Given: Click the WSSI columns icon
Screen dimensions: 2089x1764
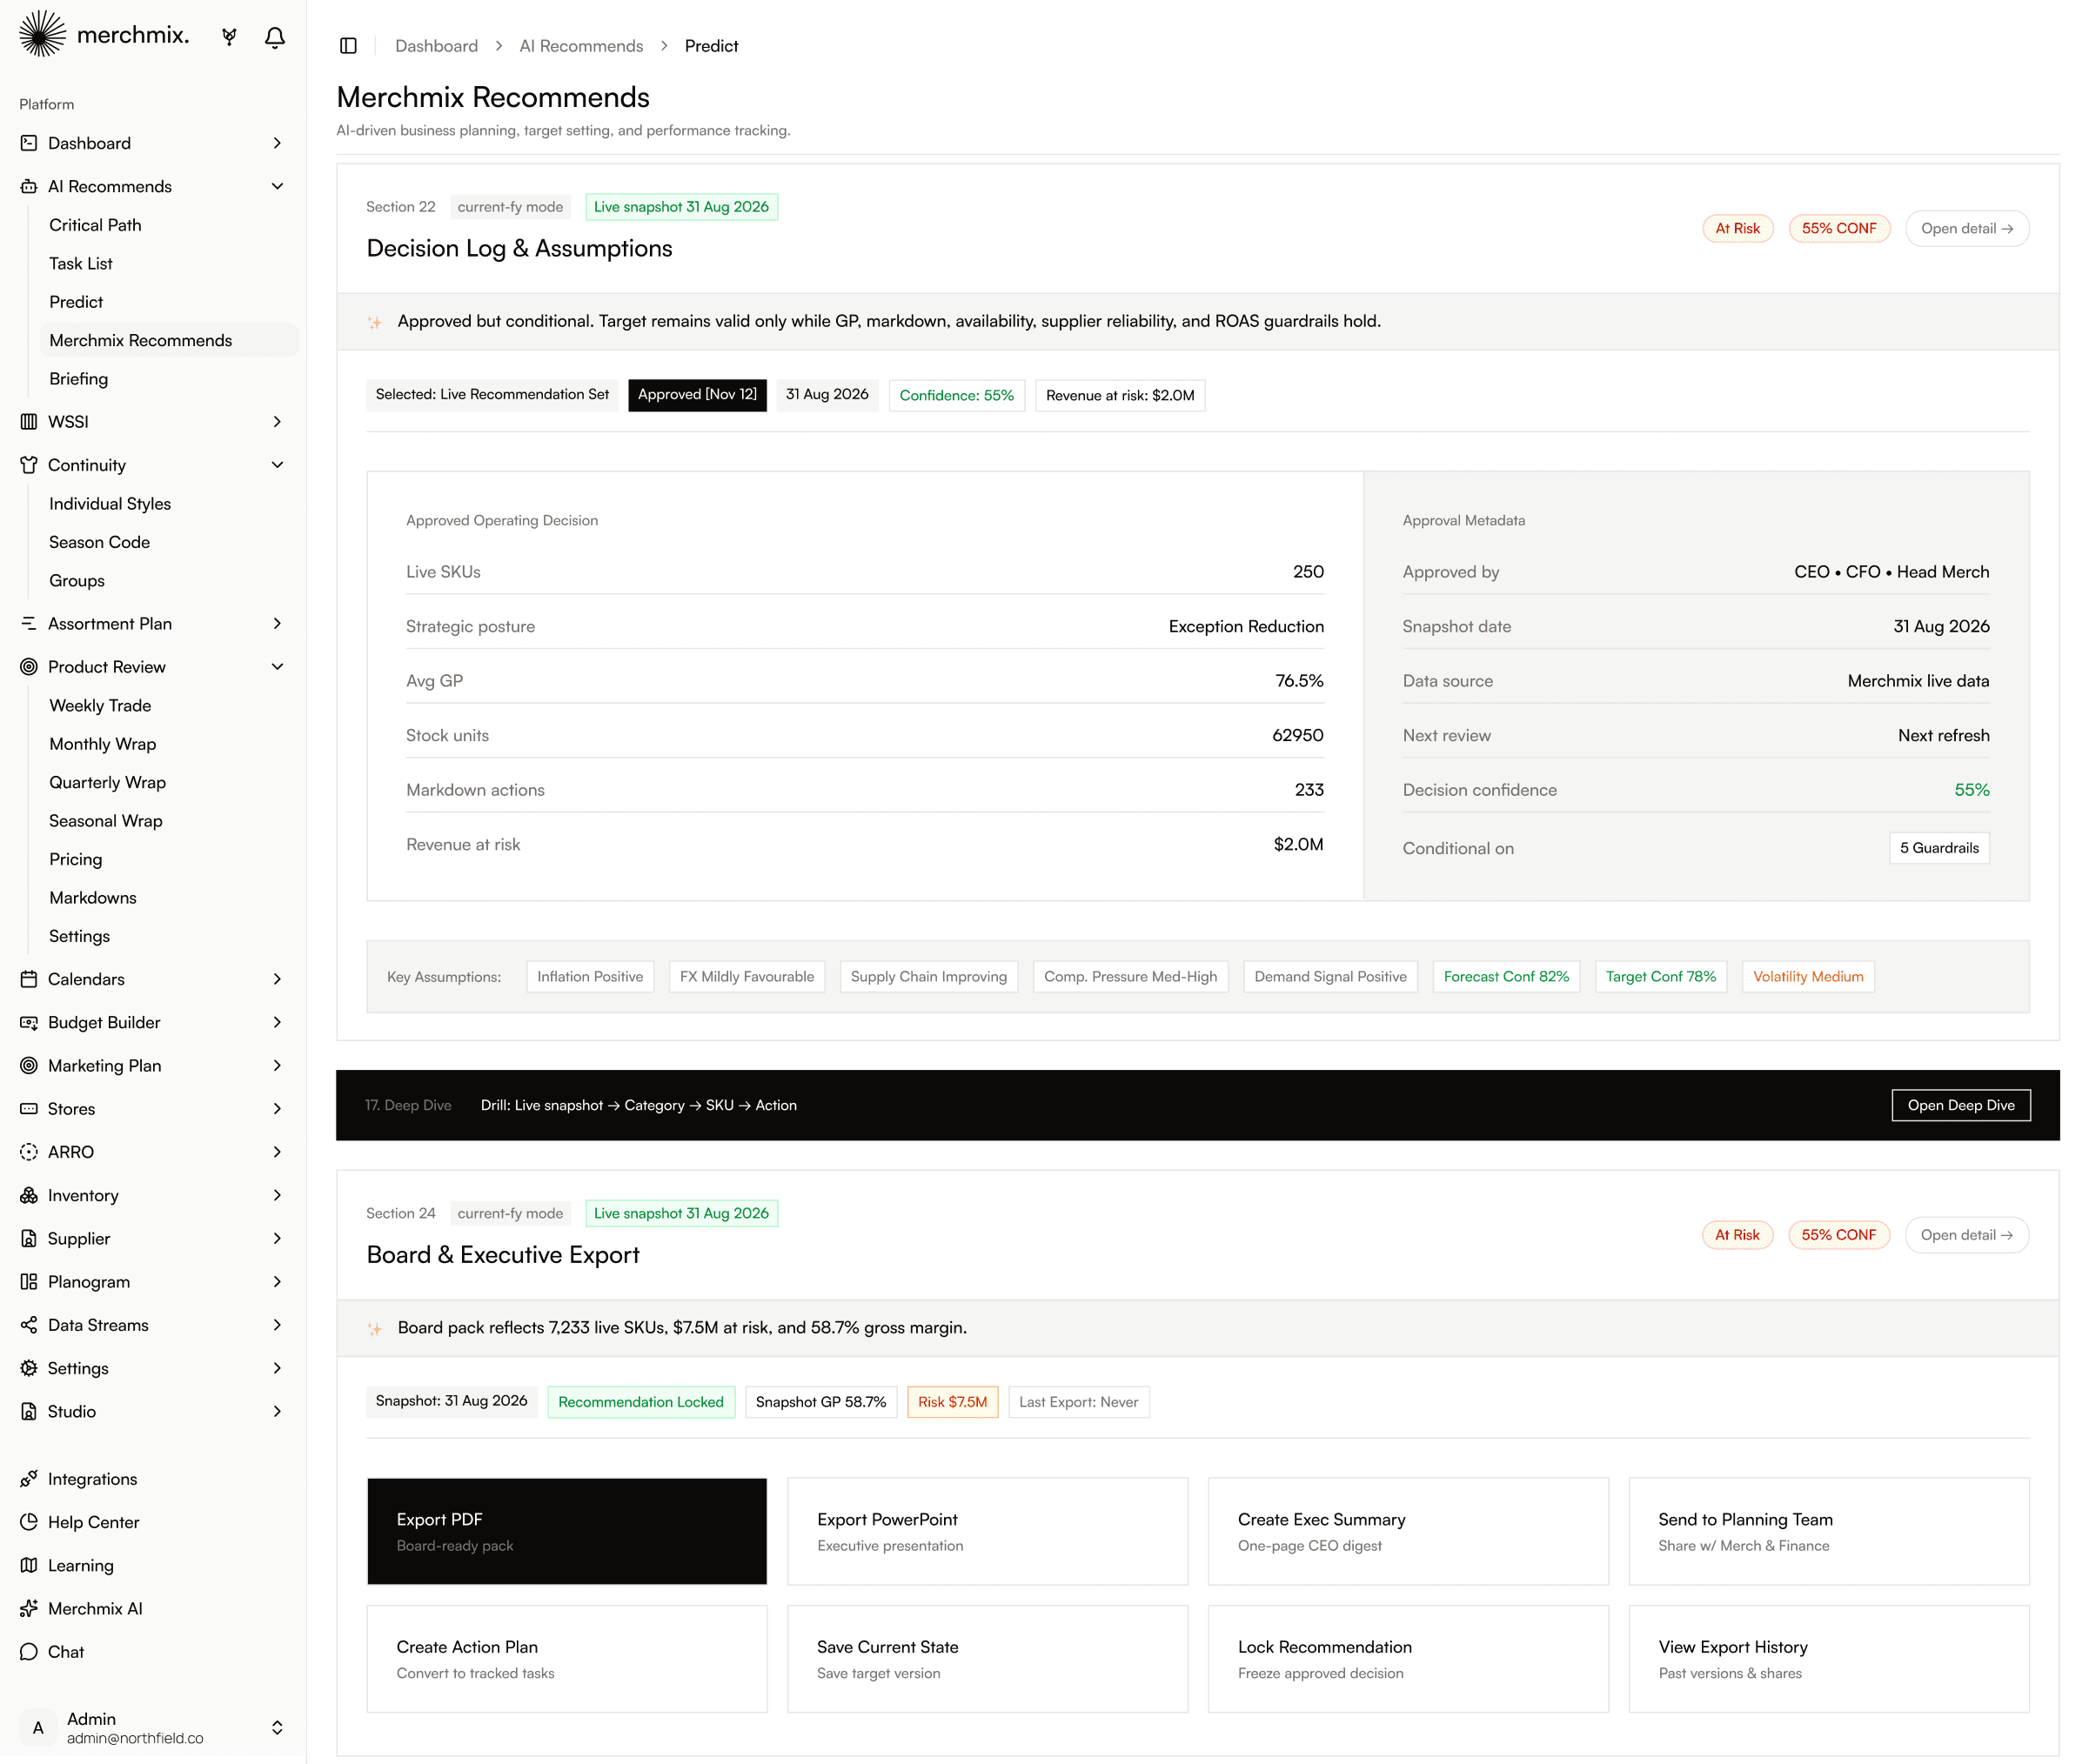Looking at the screenshot, I should (29, 422).
